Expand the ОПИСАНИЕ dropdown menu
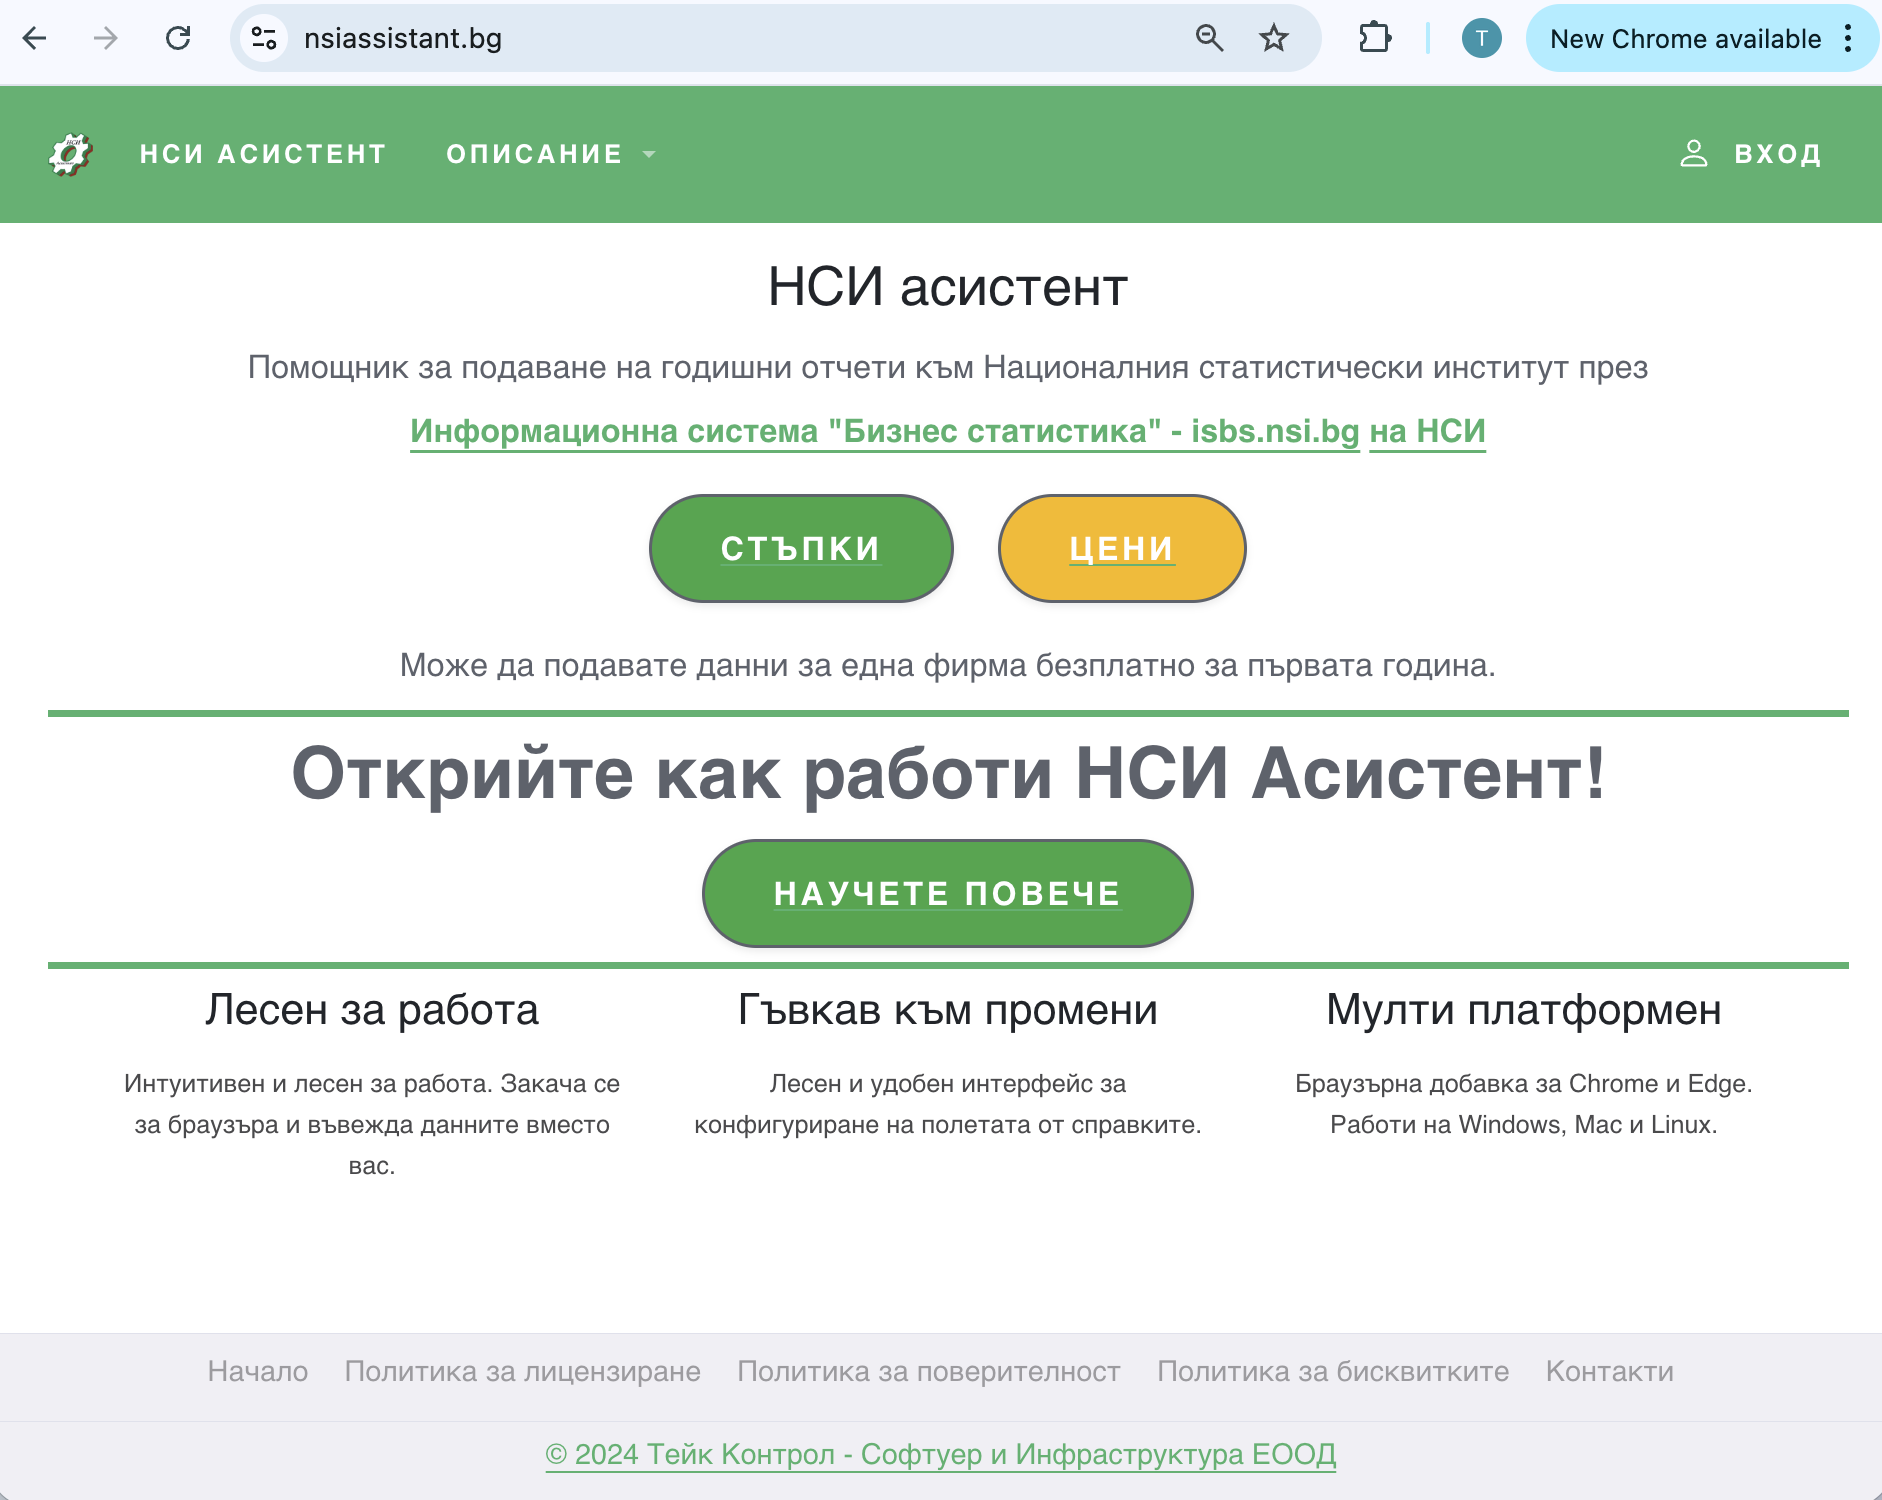The image size is (1882, 1500). point(551,153)
